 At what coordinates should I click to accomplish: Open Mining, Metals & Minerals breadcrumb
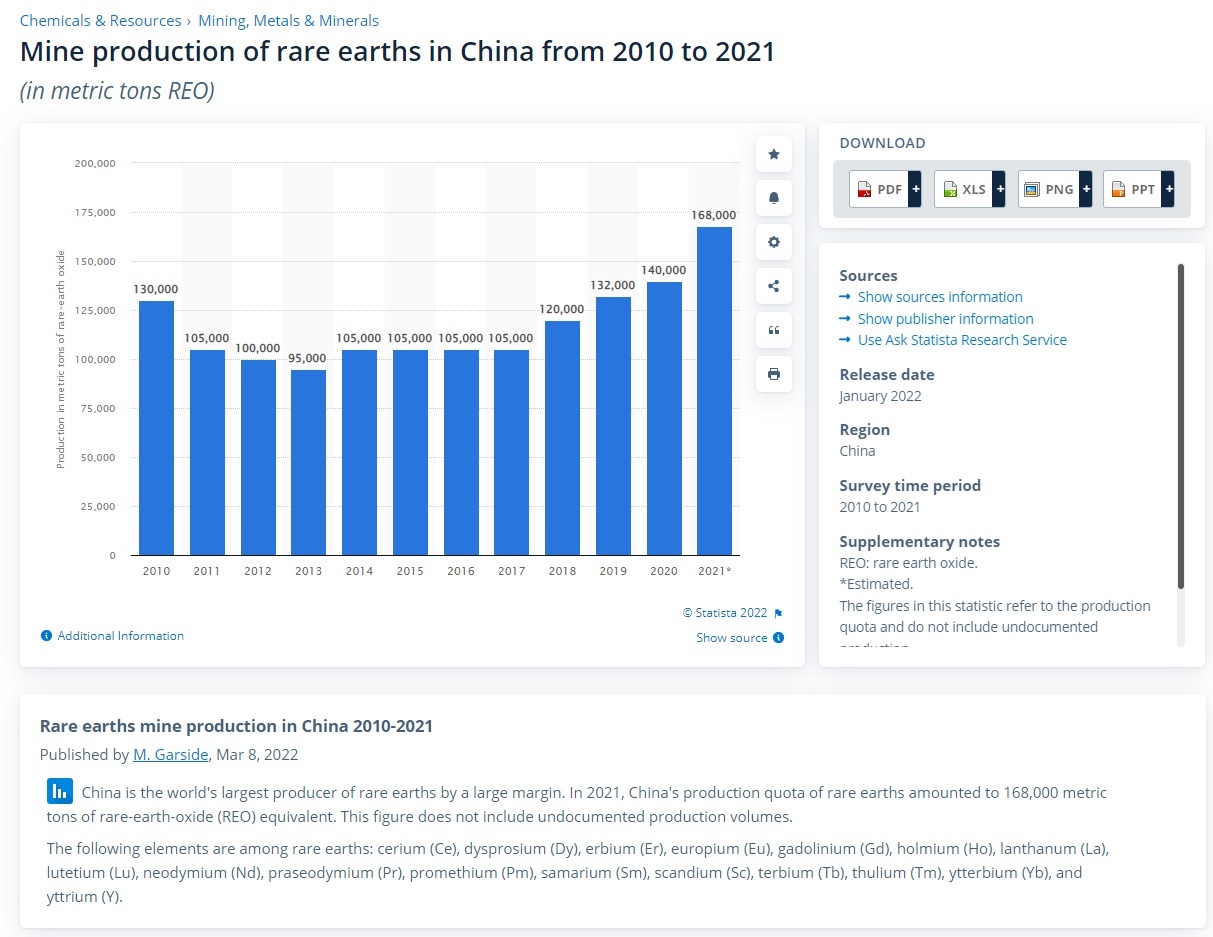[x=289, y=20]
